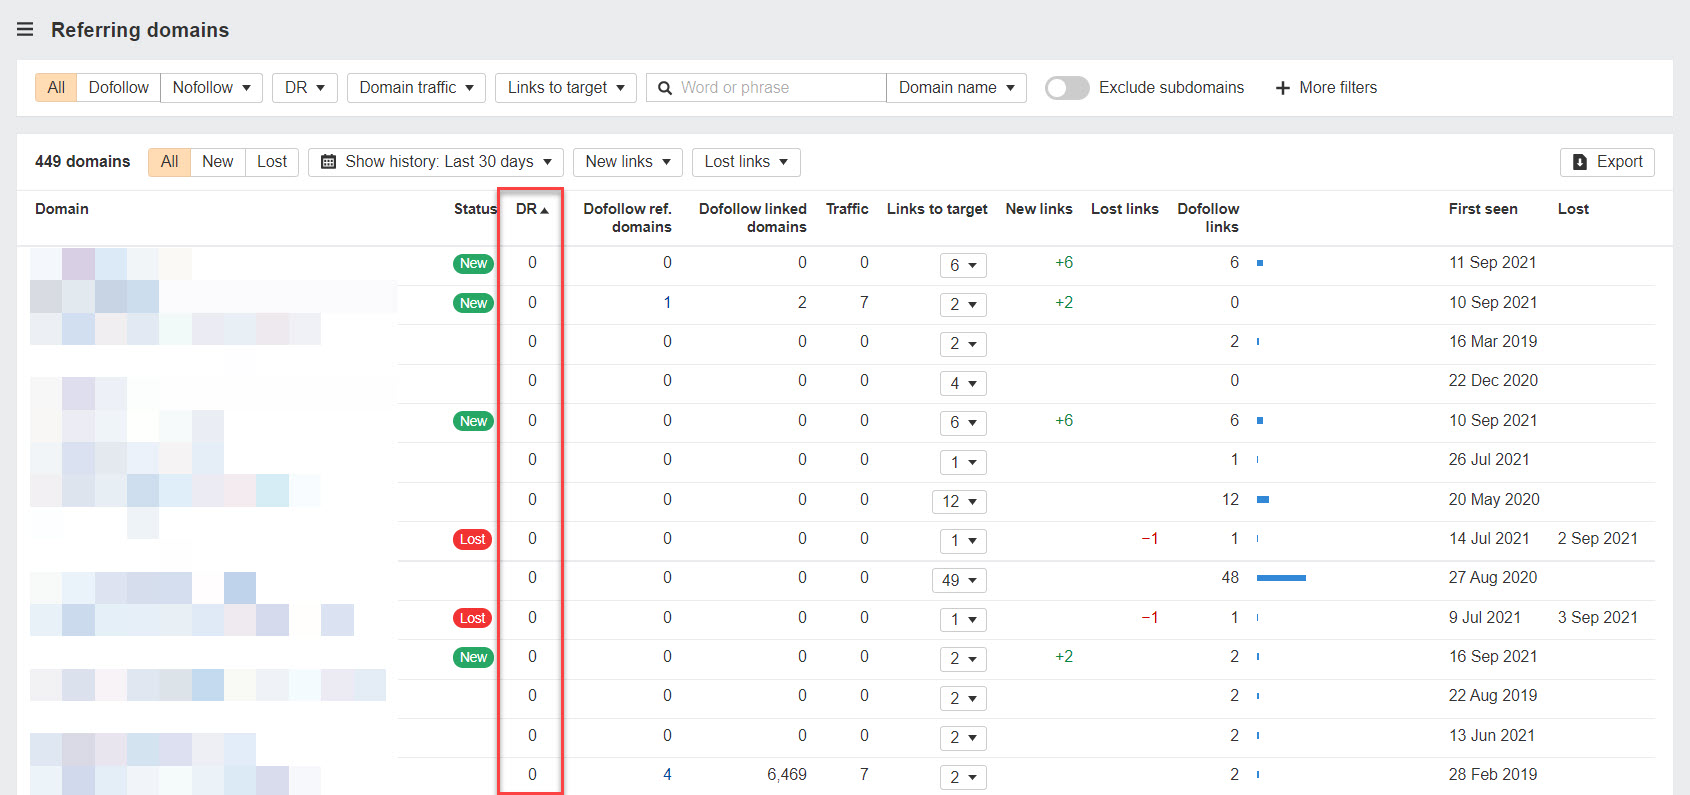
Task: Click the Export download icon
Action: click(x=1580, y=162)
